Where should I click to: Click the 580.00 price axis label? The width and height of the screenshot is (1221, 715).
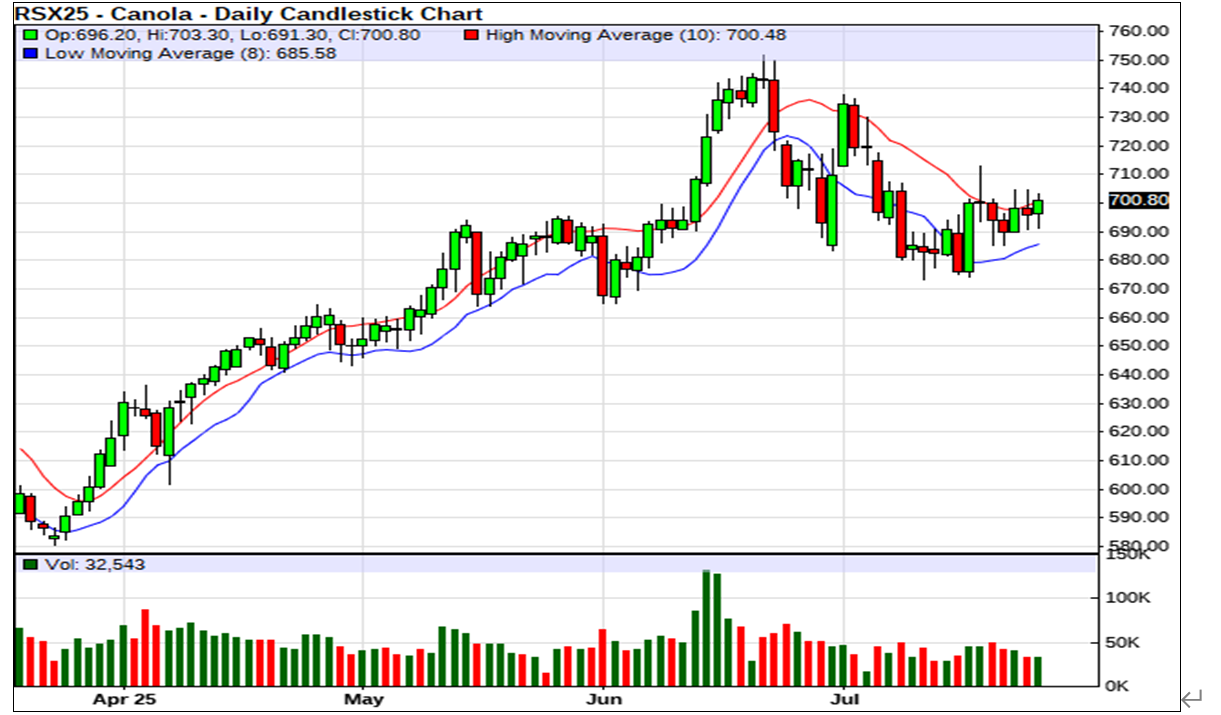1139,545
